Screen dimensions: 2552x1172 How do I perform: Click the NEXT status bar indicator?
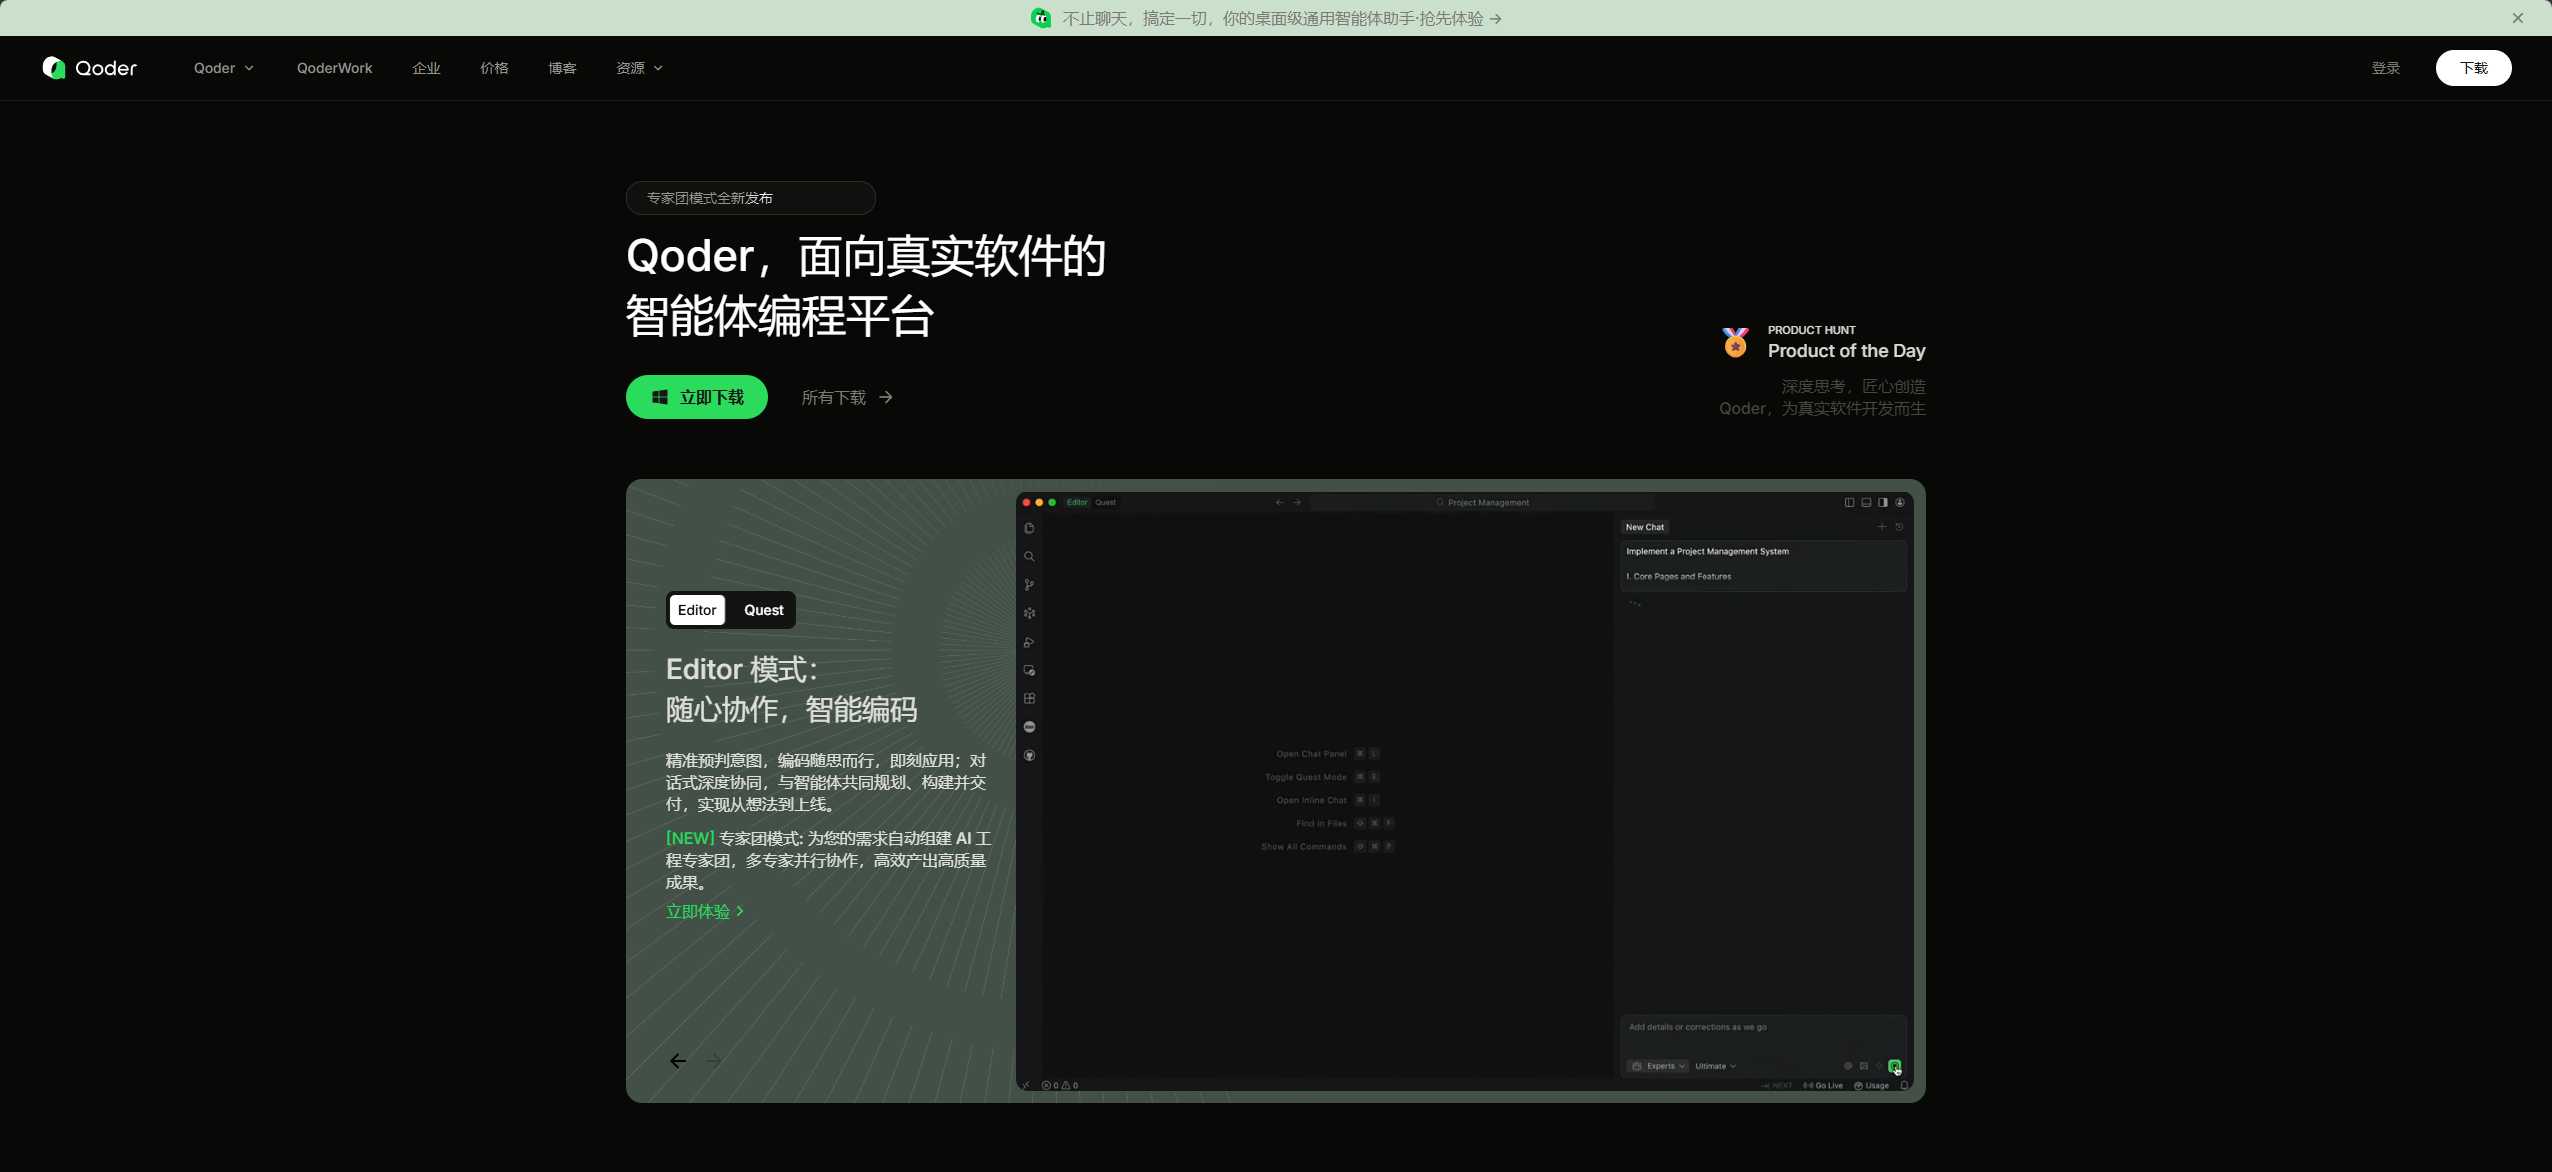[1777, 1085]
